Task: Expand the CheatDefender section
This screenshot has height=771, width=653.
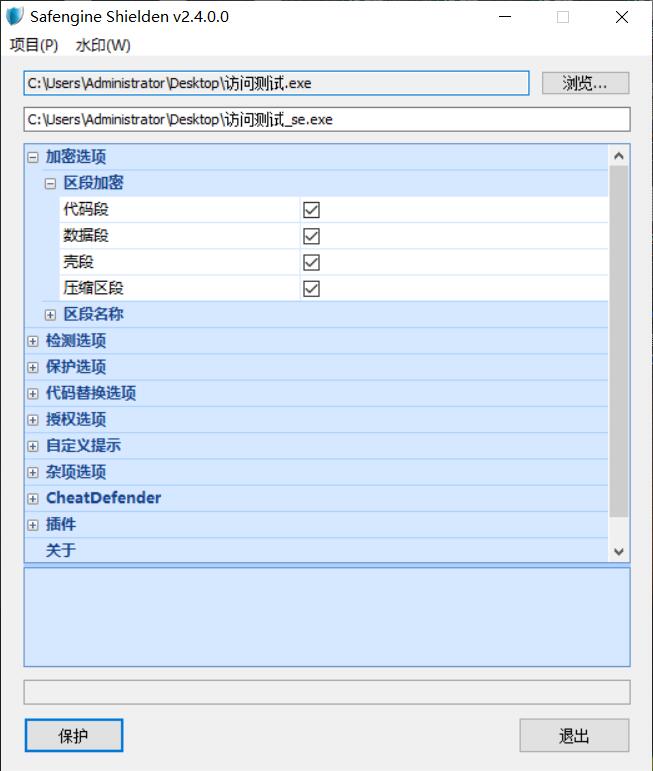Action: (33, 499)
